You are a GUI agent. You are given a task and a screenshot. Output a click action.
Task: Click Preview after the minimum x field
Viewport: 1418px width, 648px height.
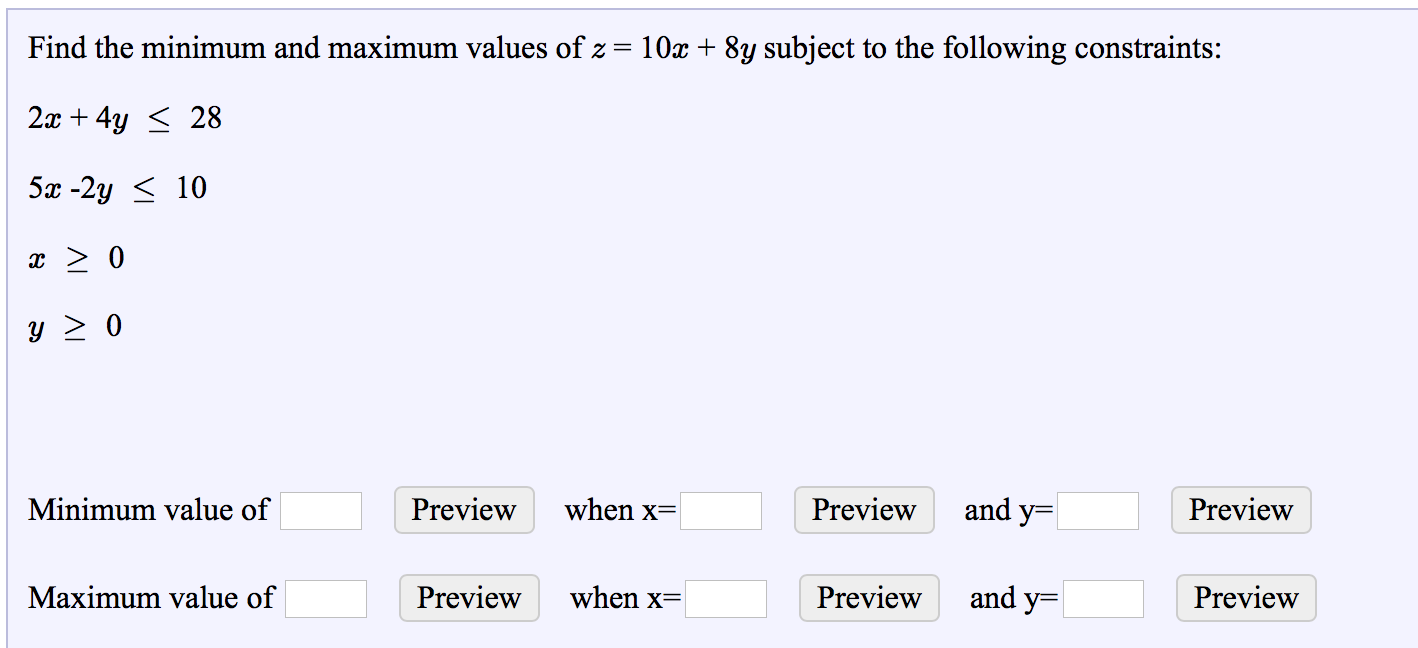click(864, 510)
